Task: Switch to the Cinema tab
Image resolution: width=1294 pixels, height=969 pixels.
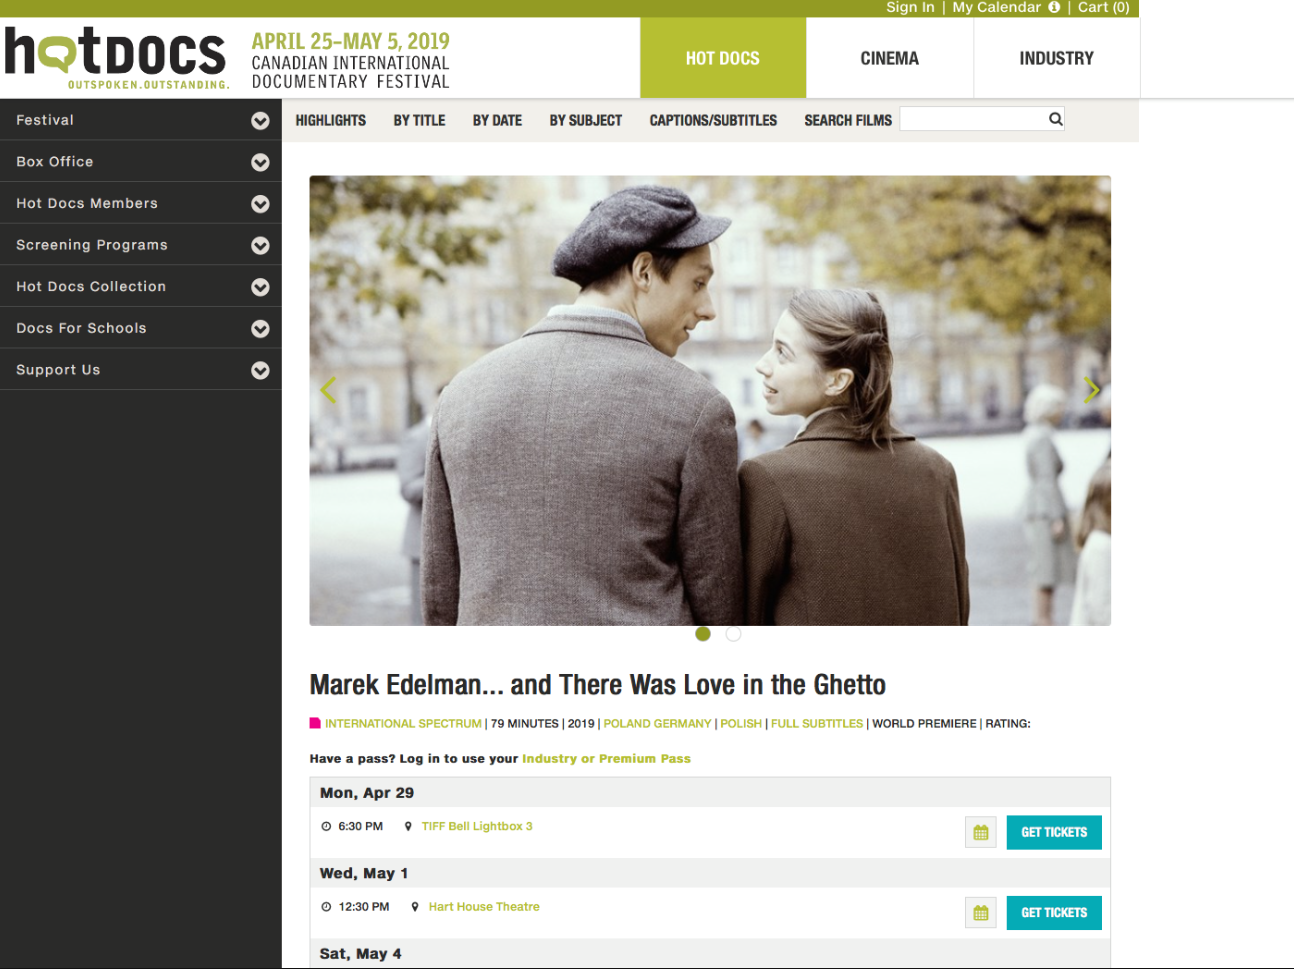Action: (x=889, y=58)
